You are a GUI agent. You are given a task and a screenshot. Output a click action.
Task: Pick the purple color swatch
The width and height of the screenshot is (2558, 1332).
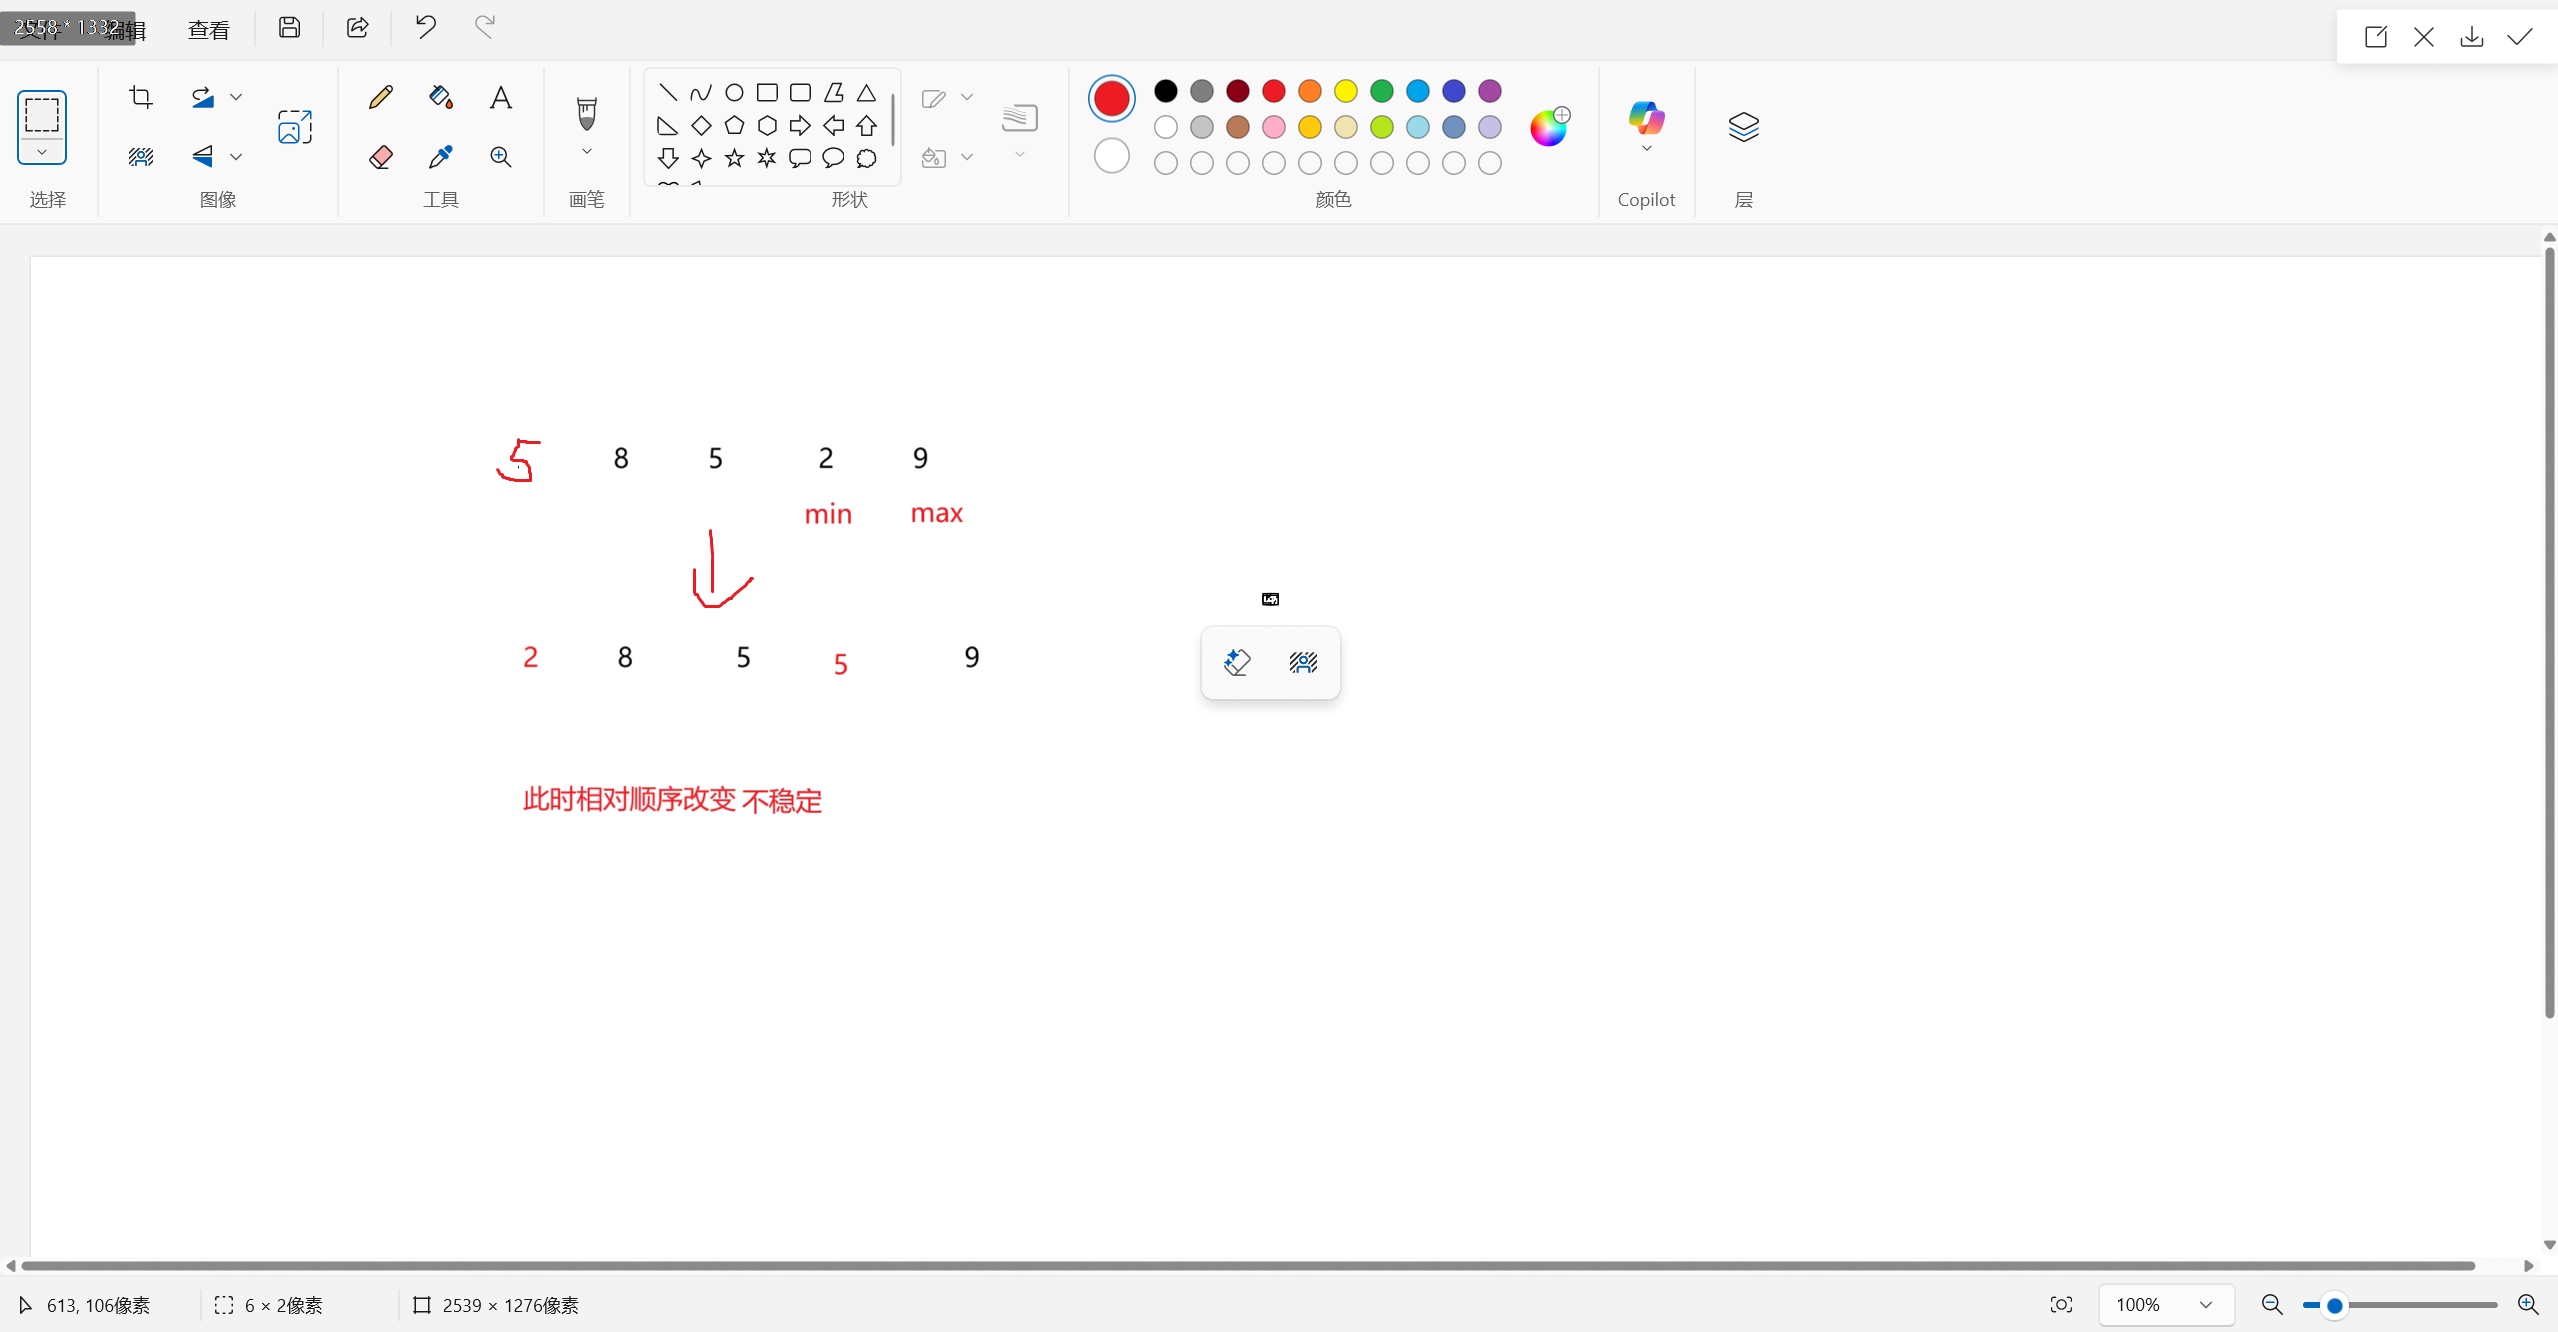point(1489,91)
